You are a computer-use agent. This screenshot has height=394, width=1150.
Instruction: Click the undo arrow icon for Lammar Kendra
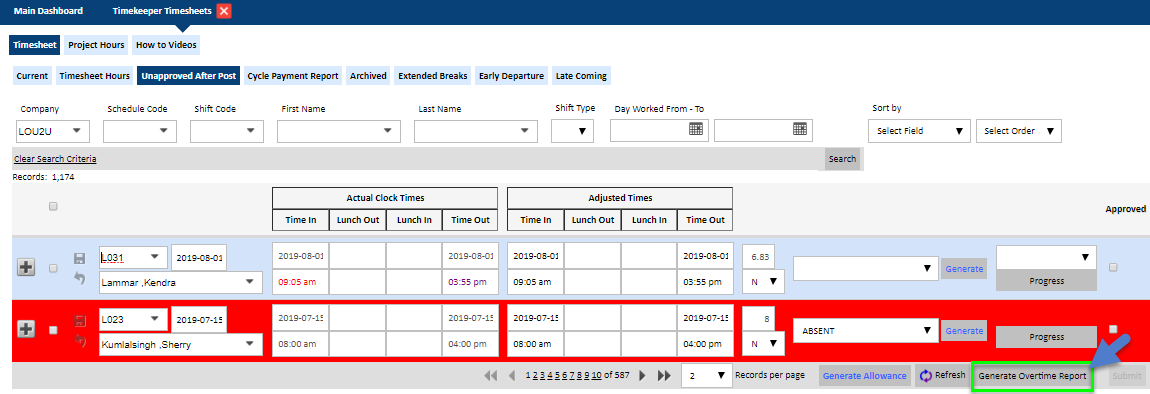point(80,278)
